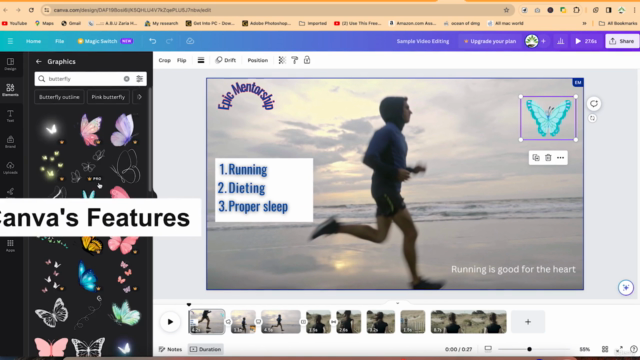
Task: Adjust the zoom slider handle
Action: coord(529,349)
